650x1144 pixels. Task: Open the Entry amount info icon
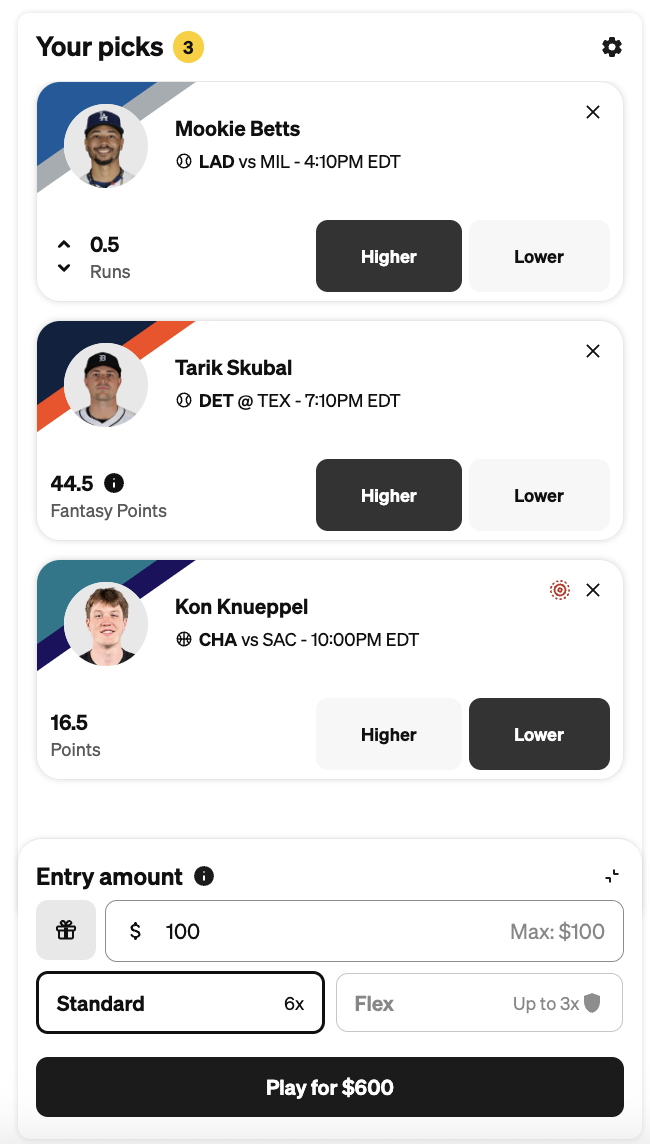[204, 876]
